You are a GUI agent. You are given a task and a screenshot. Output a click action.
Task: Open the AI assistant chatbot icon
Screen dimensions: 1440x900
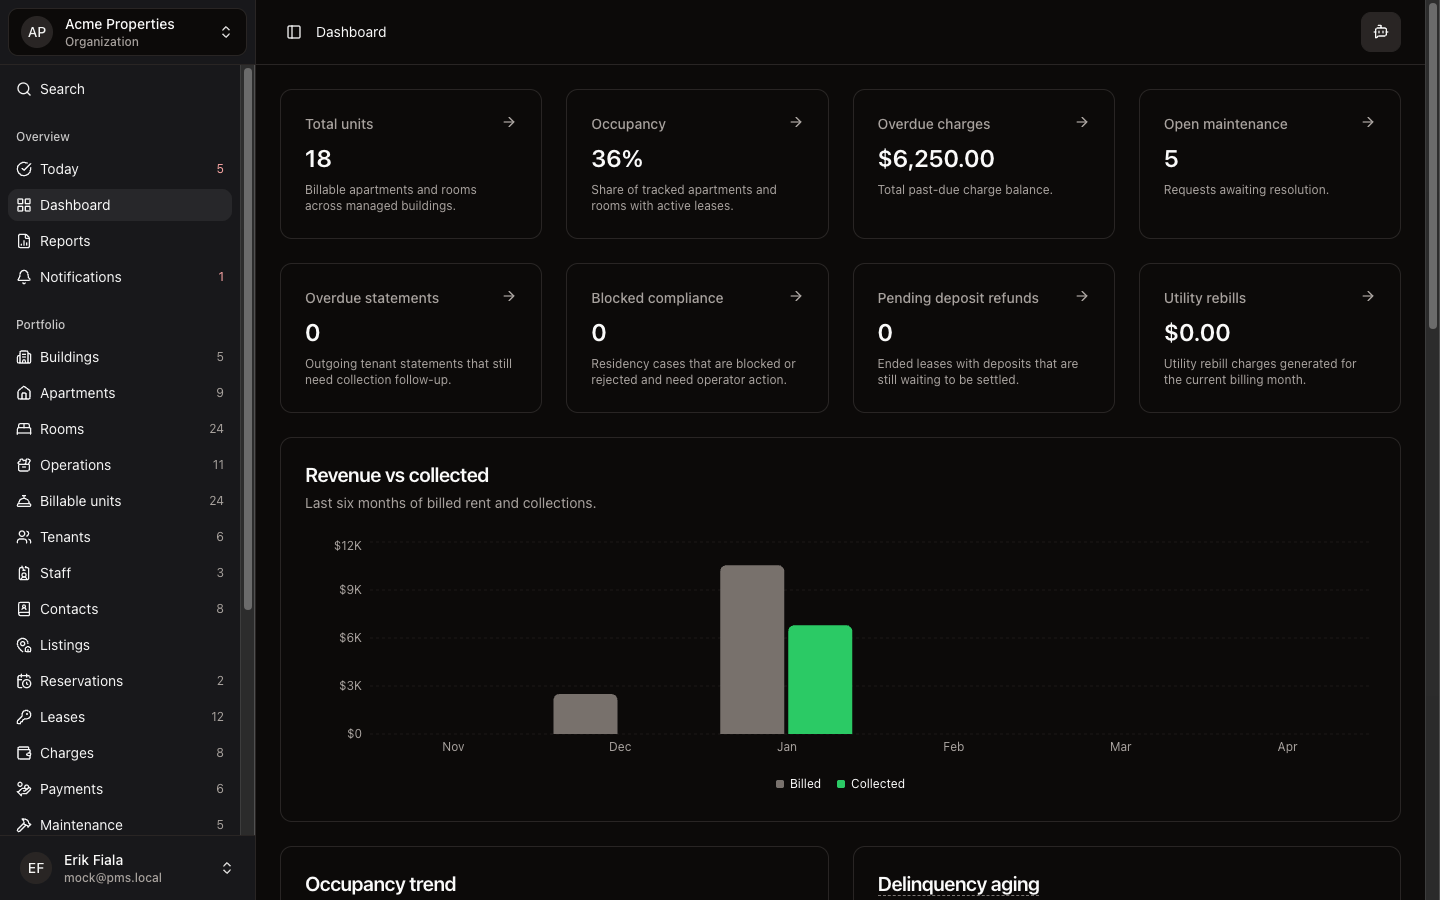click(x=1381, y=31)
